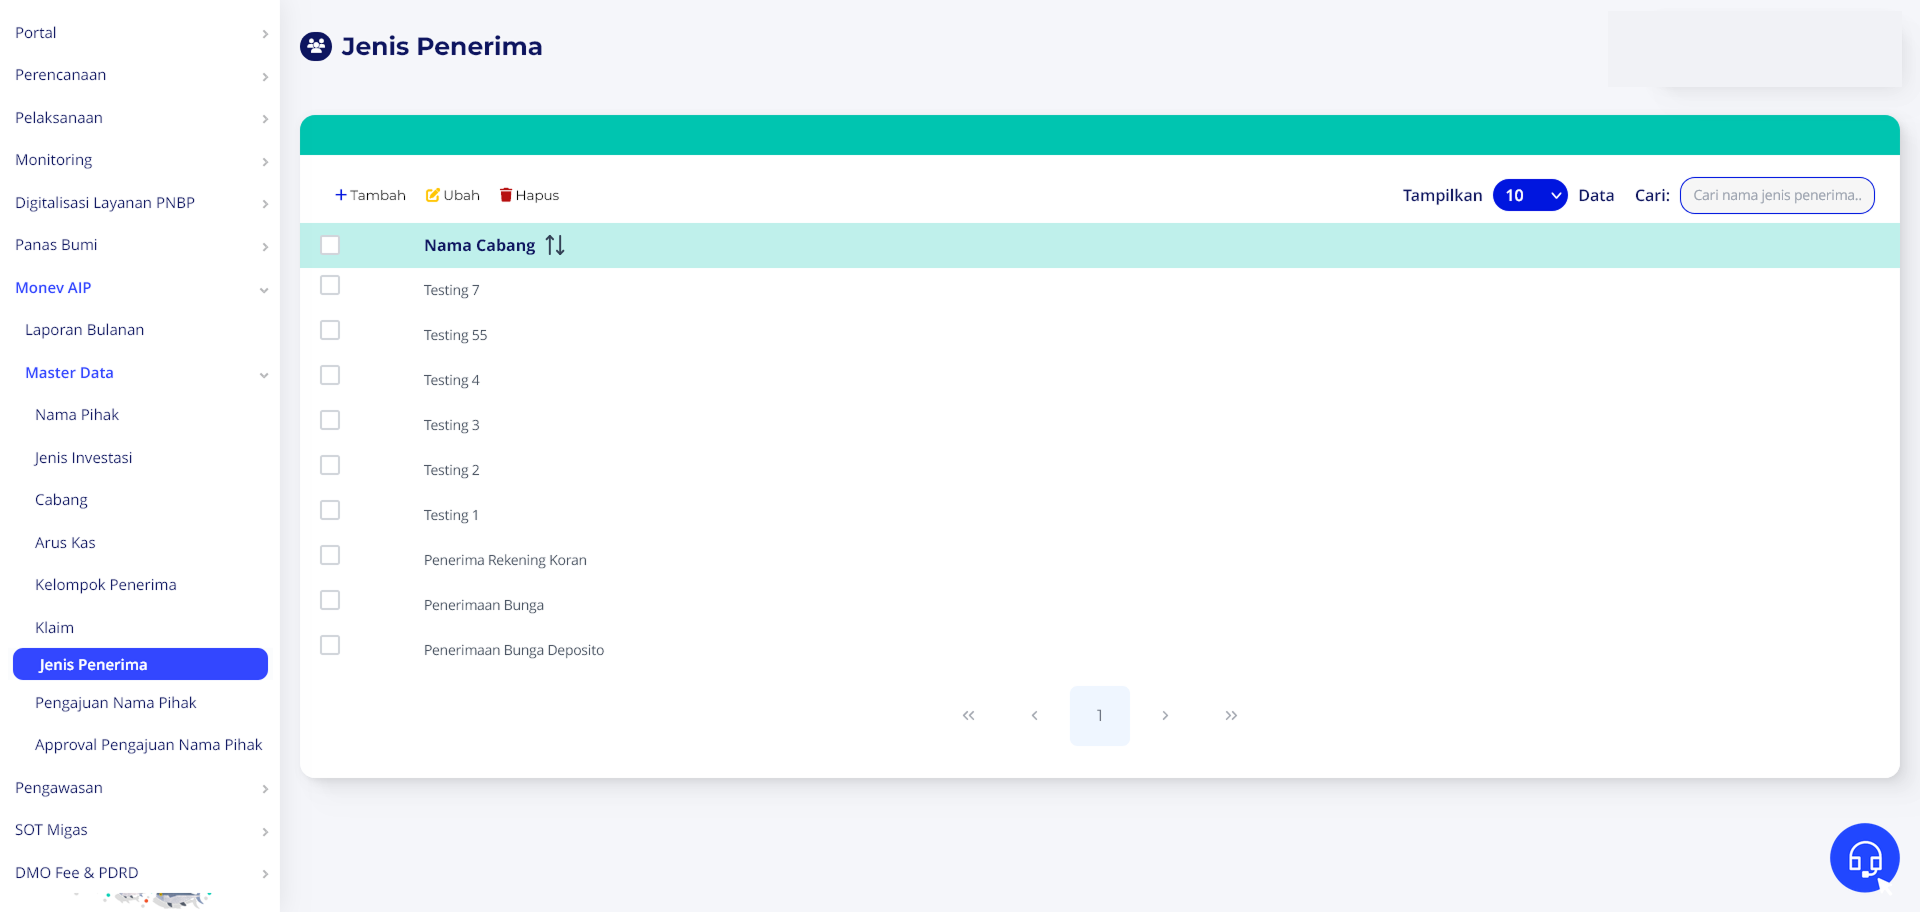This screenshot has height=912, width=1920.
Task: Click the Nama Cabang column header
Action: coord(480,245)
